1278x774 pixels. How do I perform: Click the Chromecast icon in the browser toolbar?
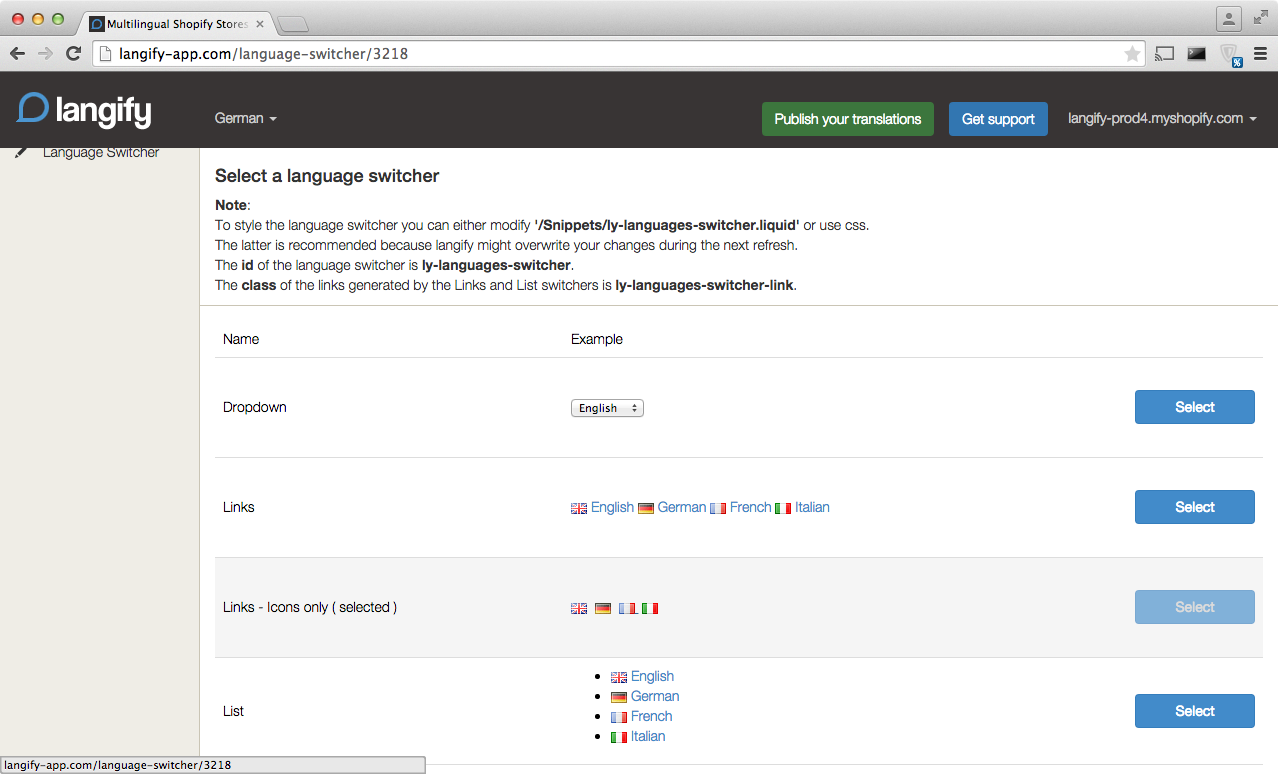[x=1164, y=54]
